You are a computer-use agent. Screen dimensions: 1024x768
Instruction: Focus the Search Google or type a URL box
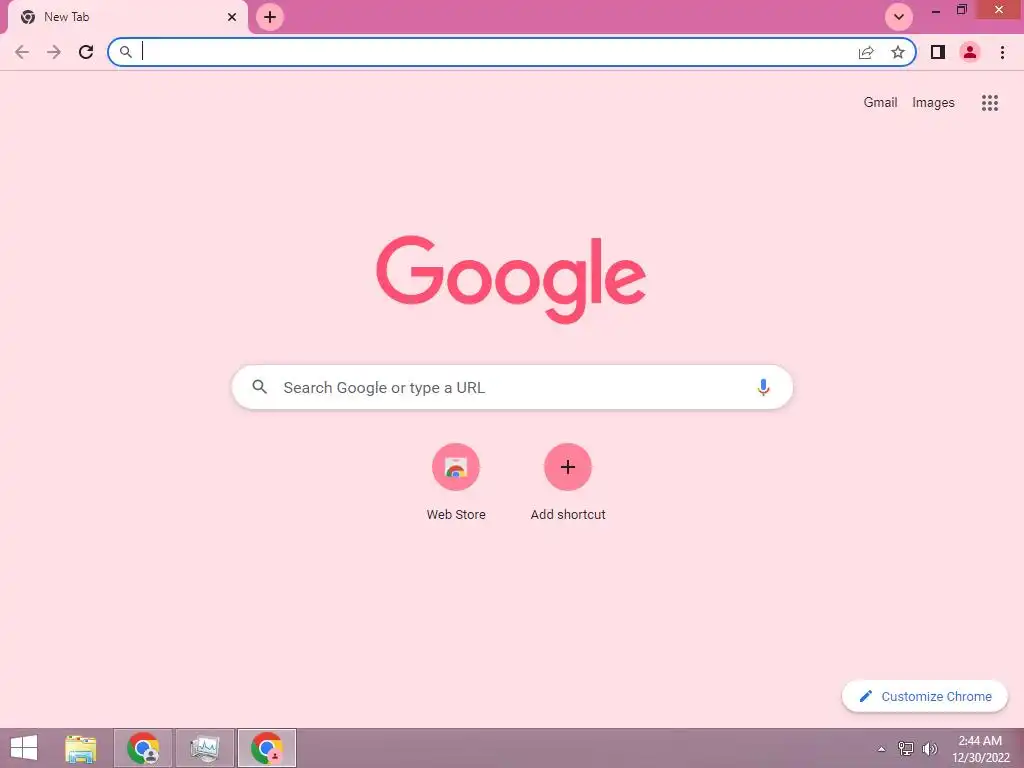click(512, 387)
